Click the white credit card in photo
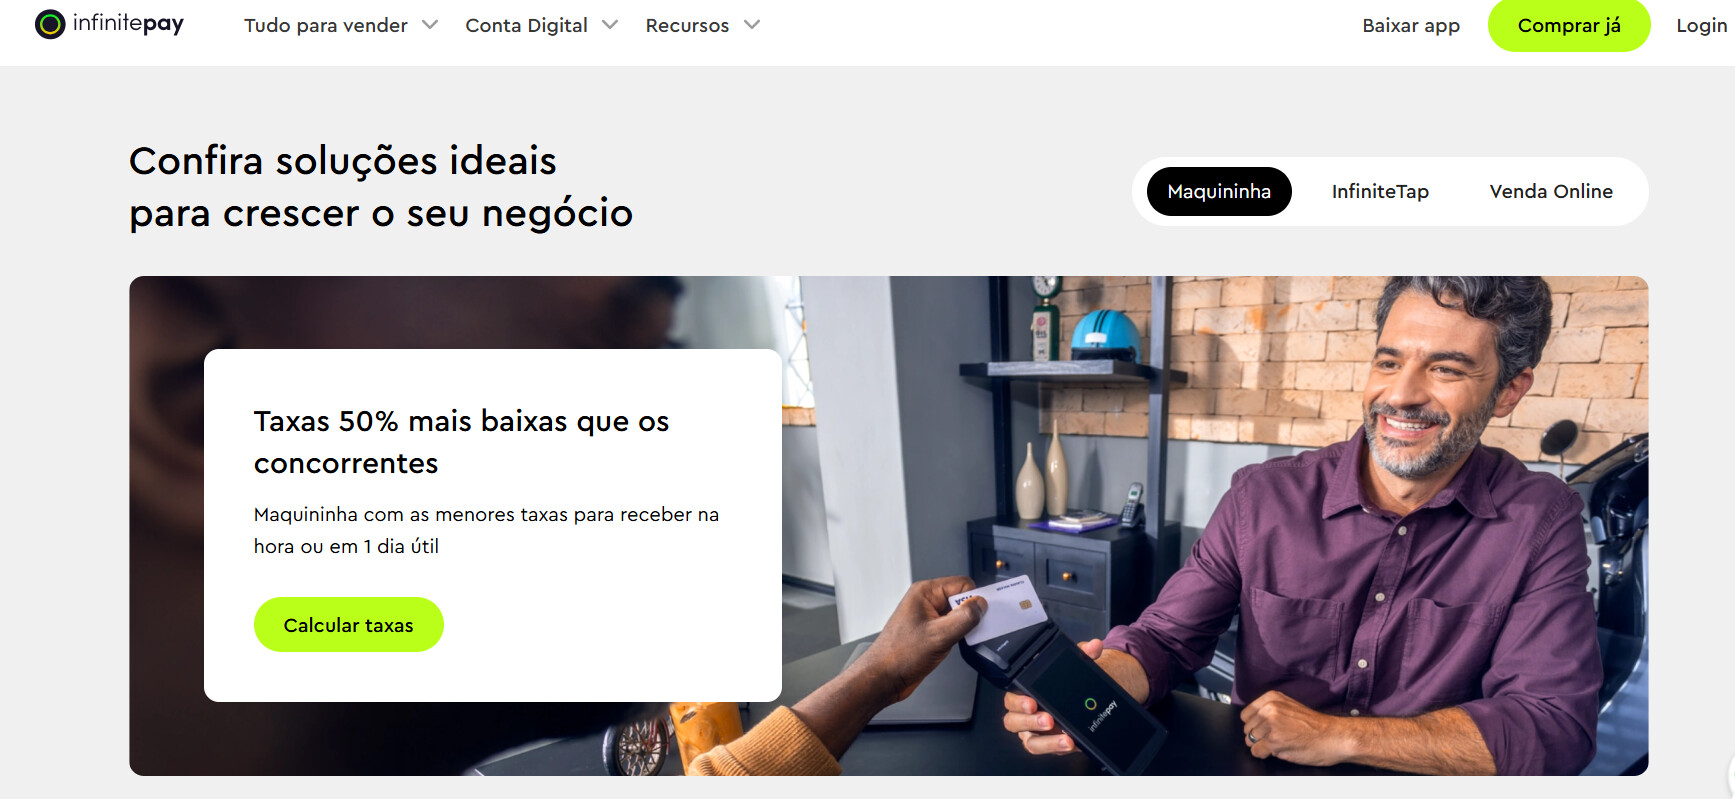 click(998, 607)
